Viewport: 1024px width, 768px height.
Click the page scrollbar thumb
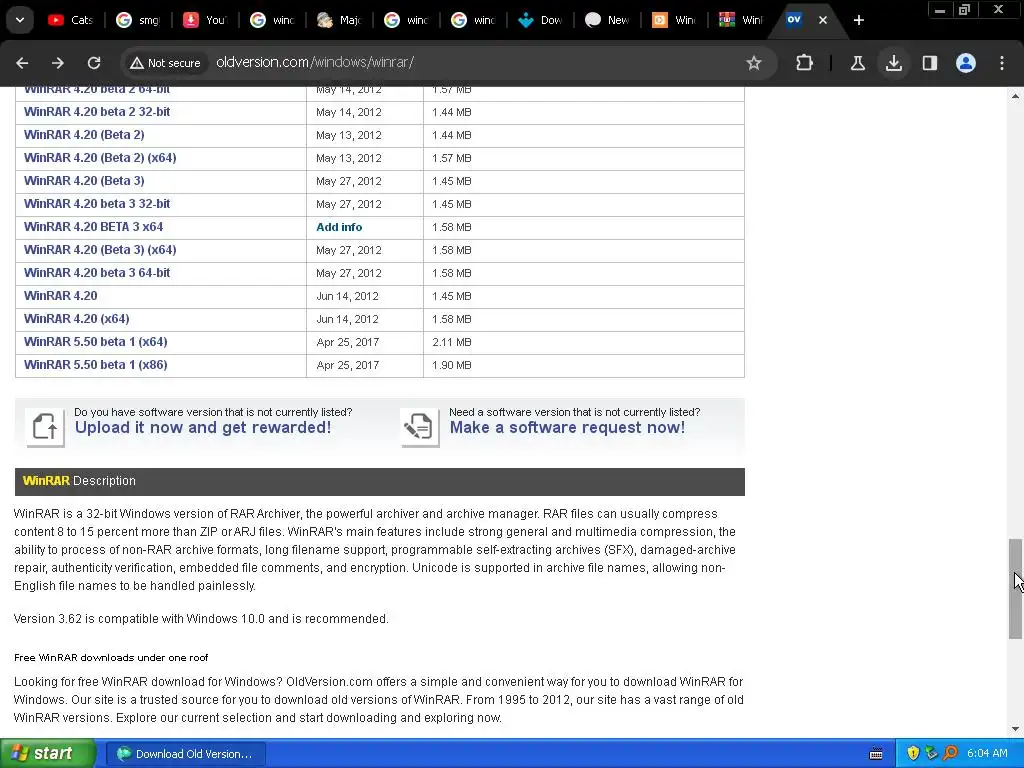[x=1015, y=589]
